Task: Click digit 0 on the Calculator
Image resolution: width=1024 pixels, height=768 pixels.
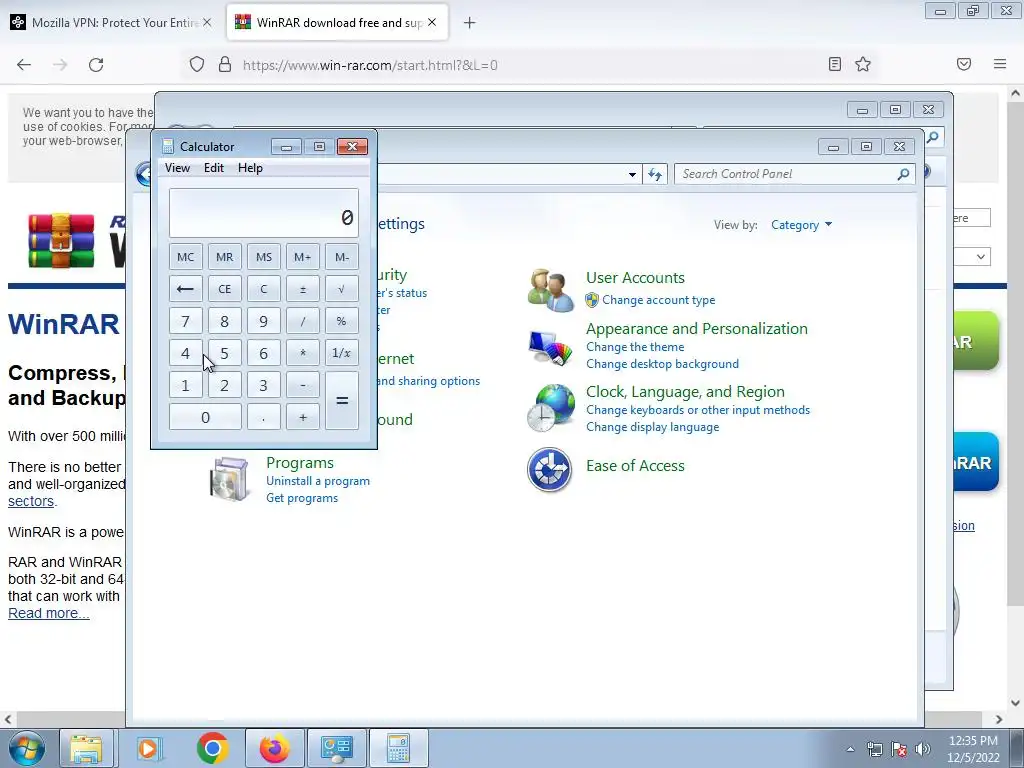Action: coord(205,417)
